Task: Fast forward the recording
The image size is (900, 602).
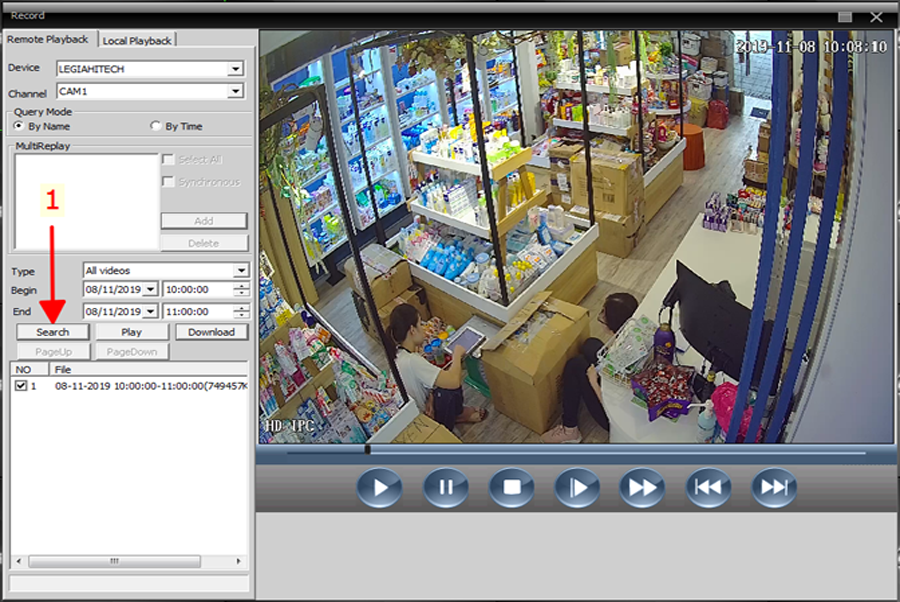Action: 642,487
